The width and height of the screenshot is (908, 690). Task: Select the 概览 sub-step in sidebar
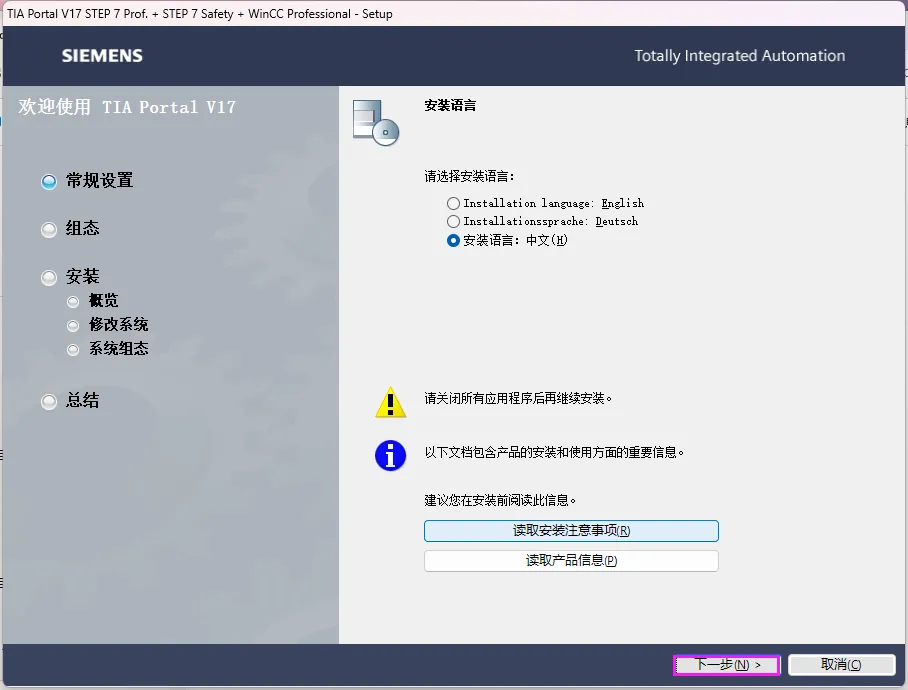pos(93,301)
